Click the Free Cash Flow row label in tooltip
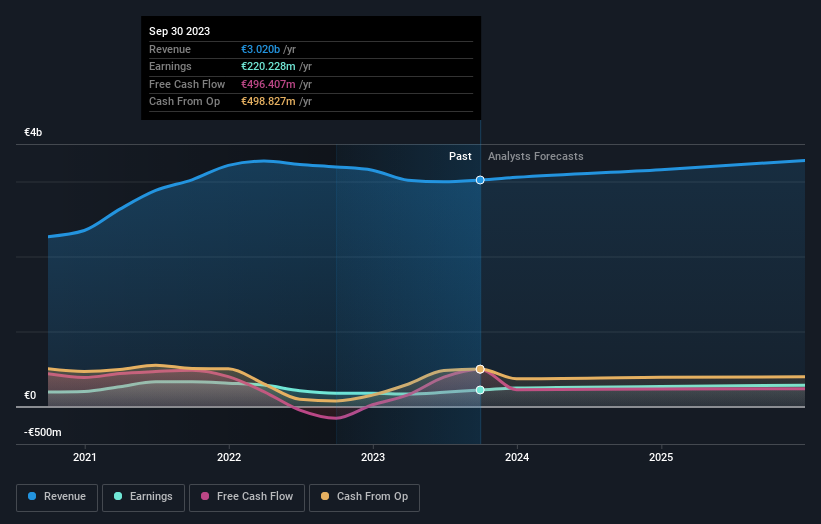The height and width of the screenshot is (524, 821). click(187, 84)
